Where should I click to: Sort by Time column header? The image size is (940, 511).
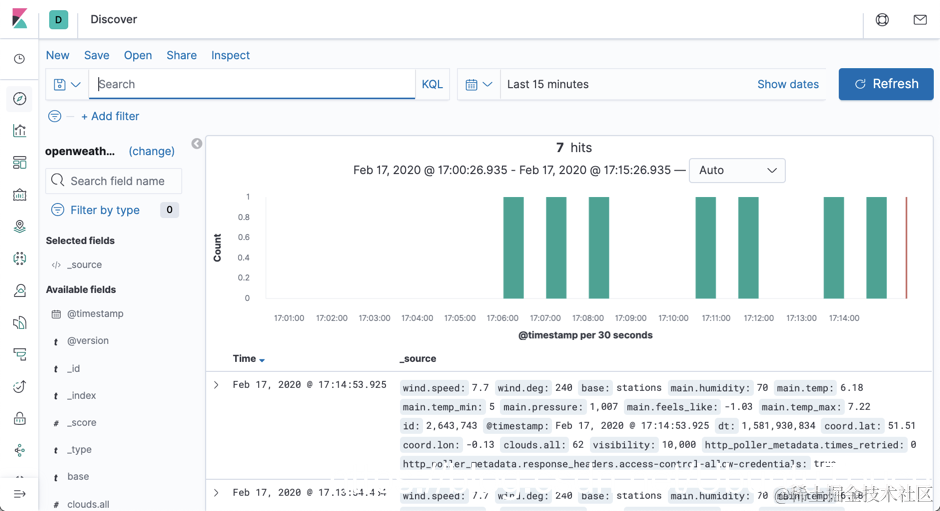pos(249,359)
